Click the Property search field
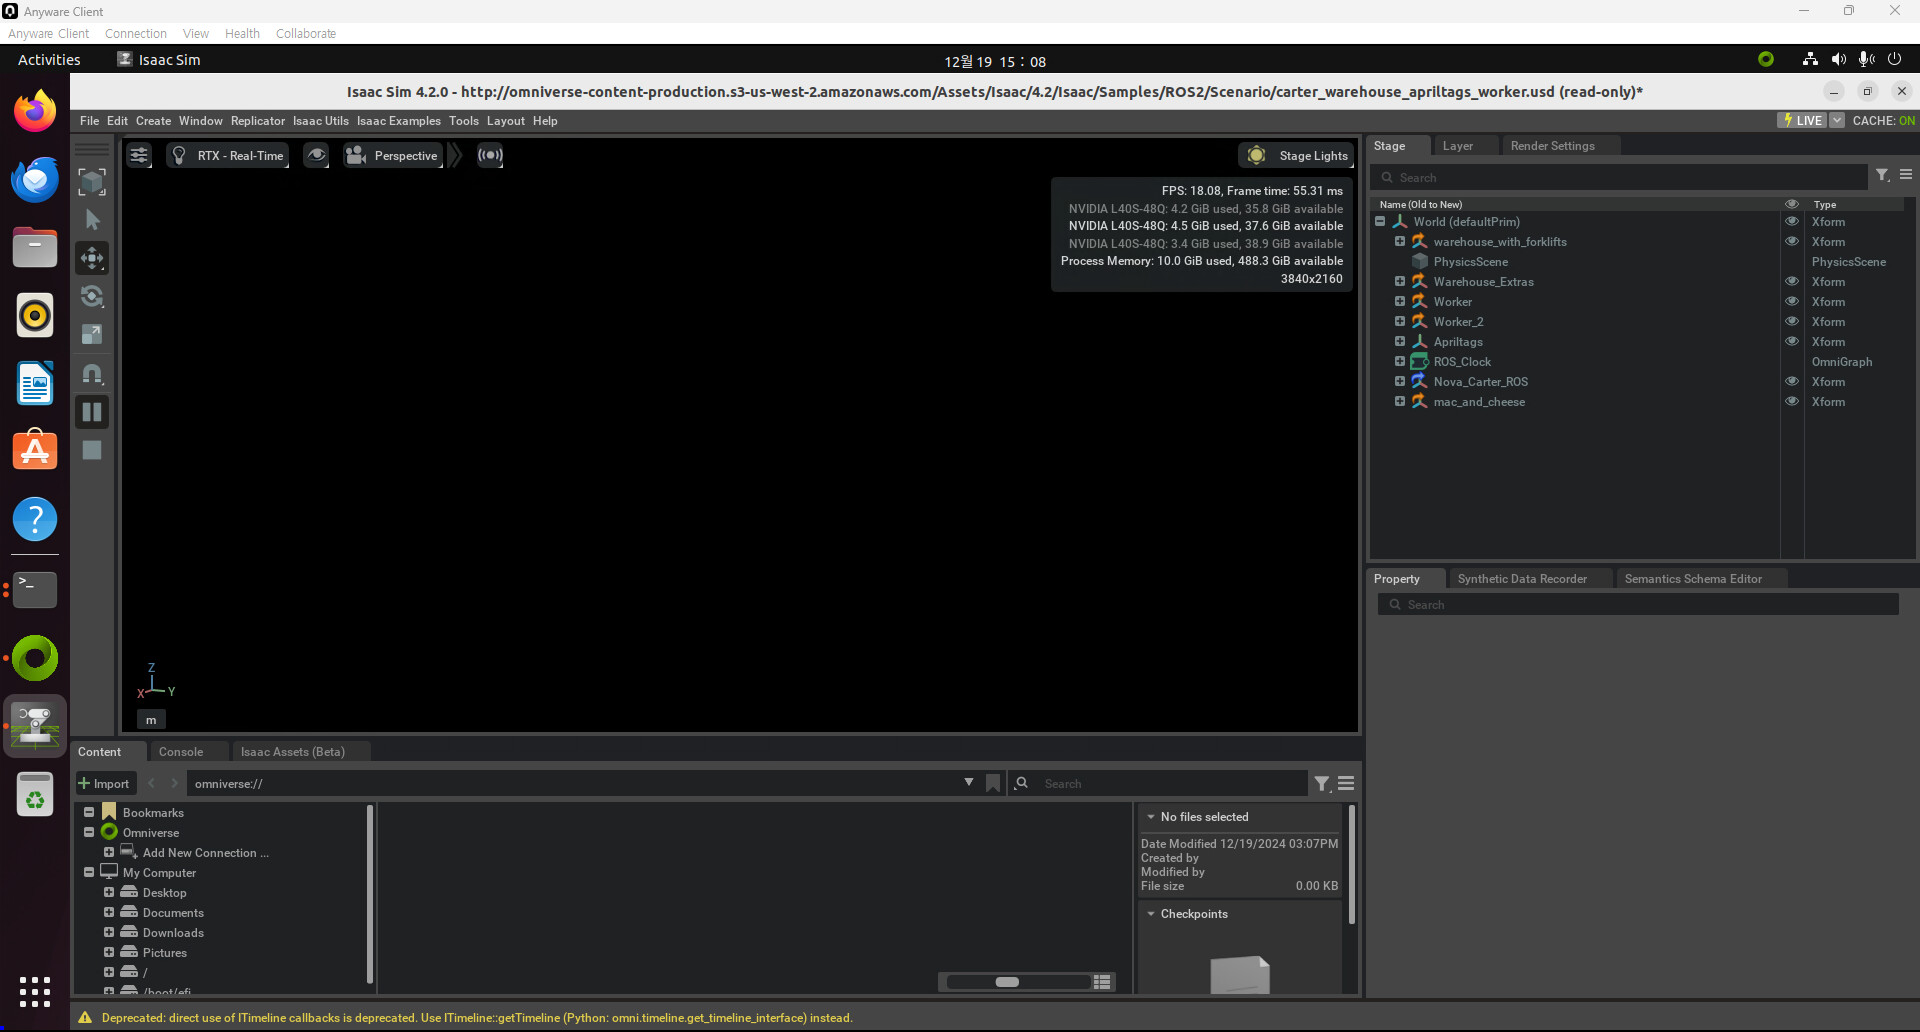This screenshot has width=1920, height=1032. point(1638,605)
